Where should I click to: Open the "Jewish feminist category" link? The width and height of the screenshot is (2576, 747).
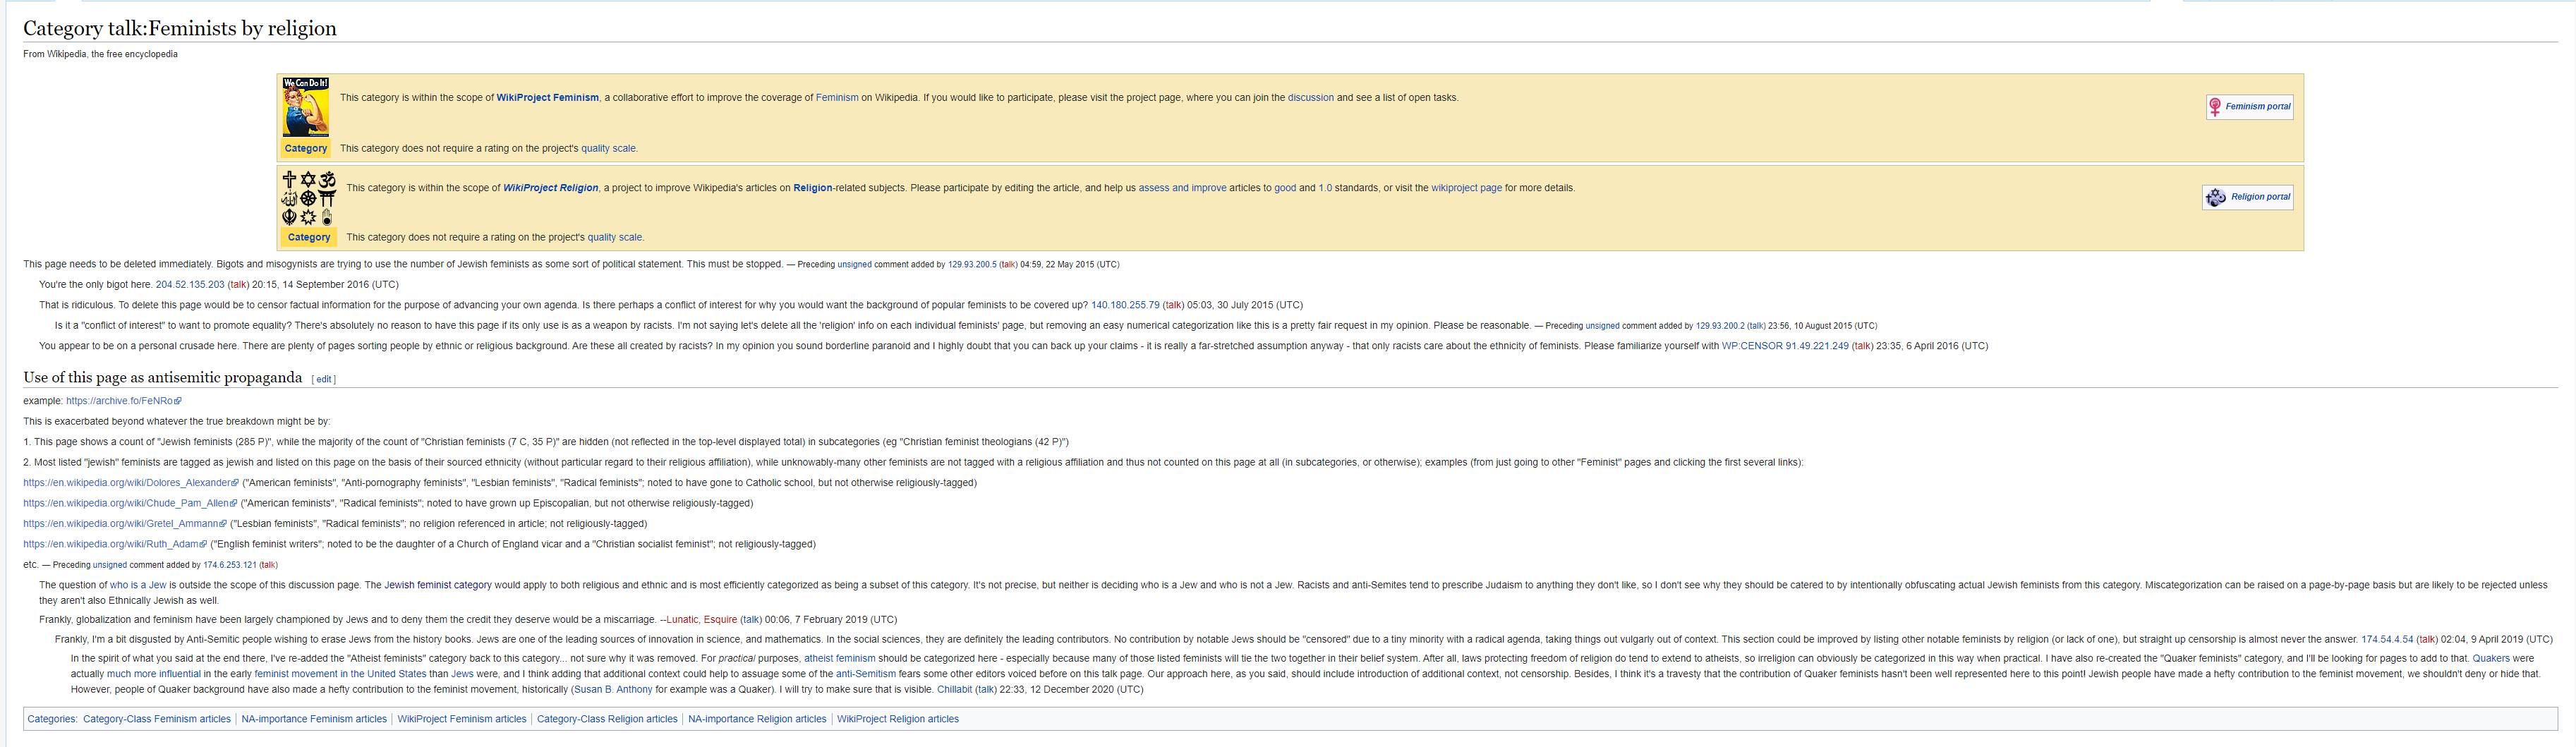pos(438,585)
